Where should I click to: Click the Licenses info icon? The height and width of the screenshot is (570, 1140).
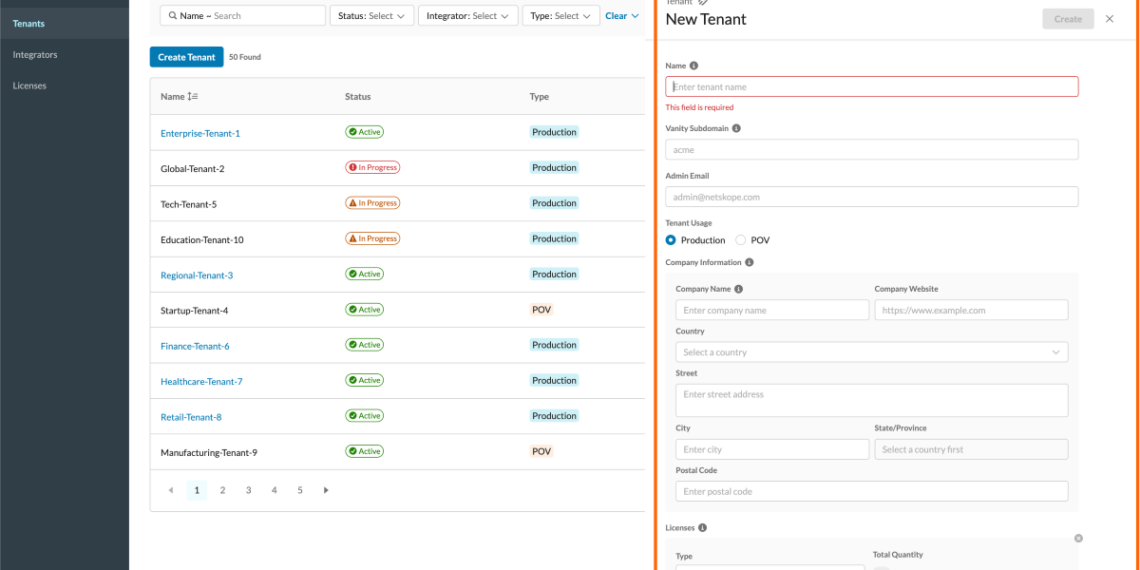tap(702, 528)
